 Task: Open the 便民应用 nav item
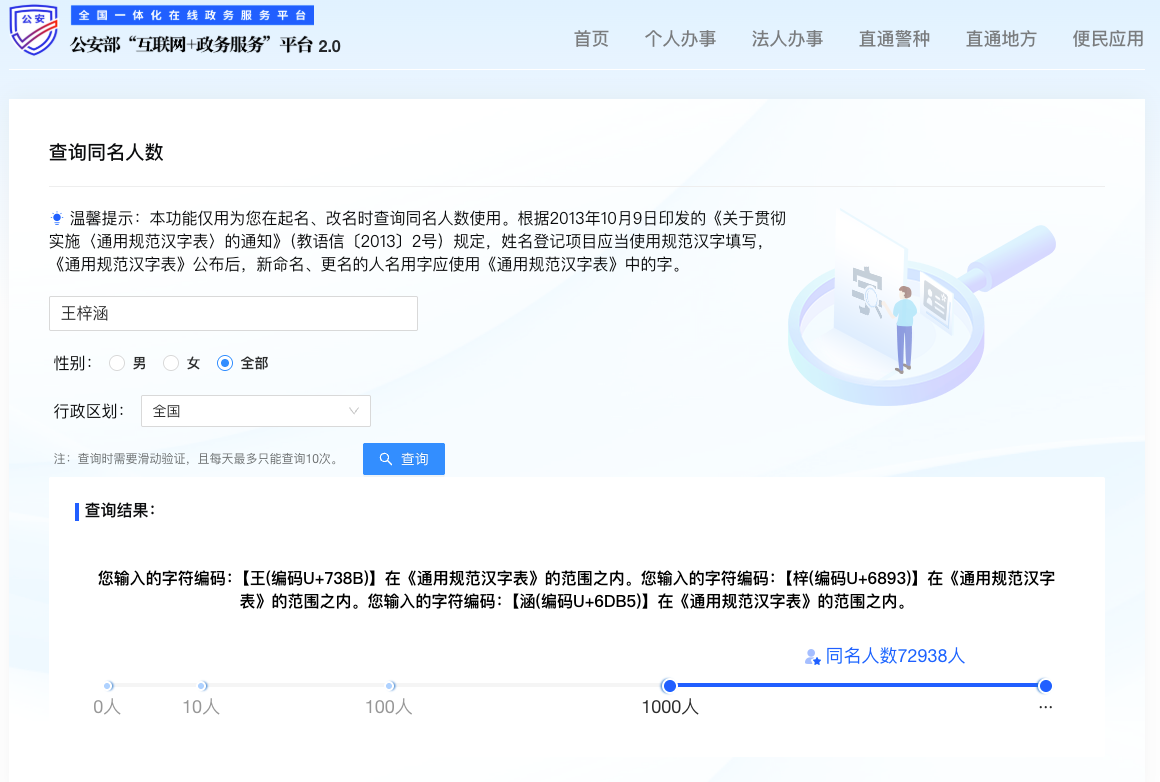coord(1108,38)
